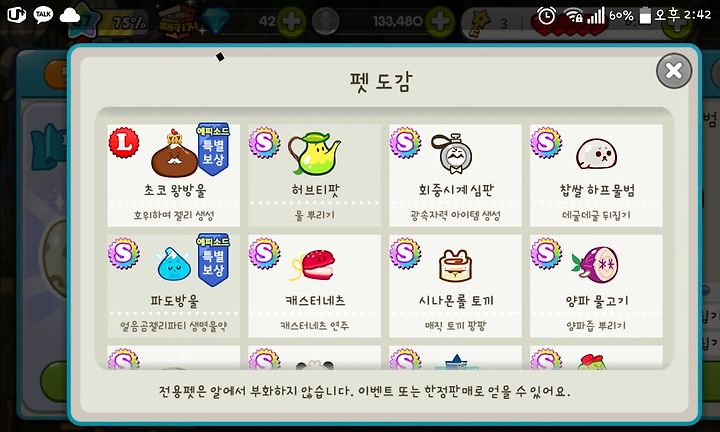Open the KakaoTalk notification icon
Viewport: 720px width, 432px height.
pos(43,15)
